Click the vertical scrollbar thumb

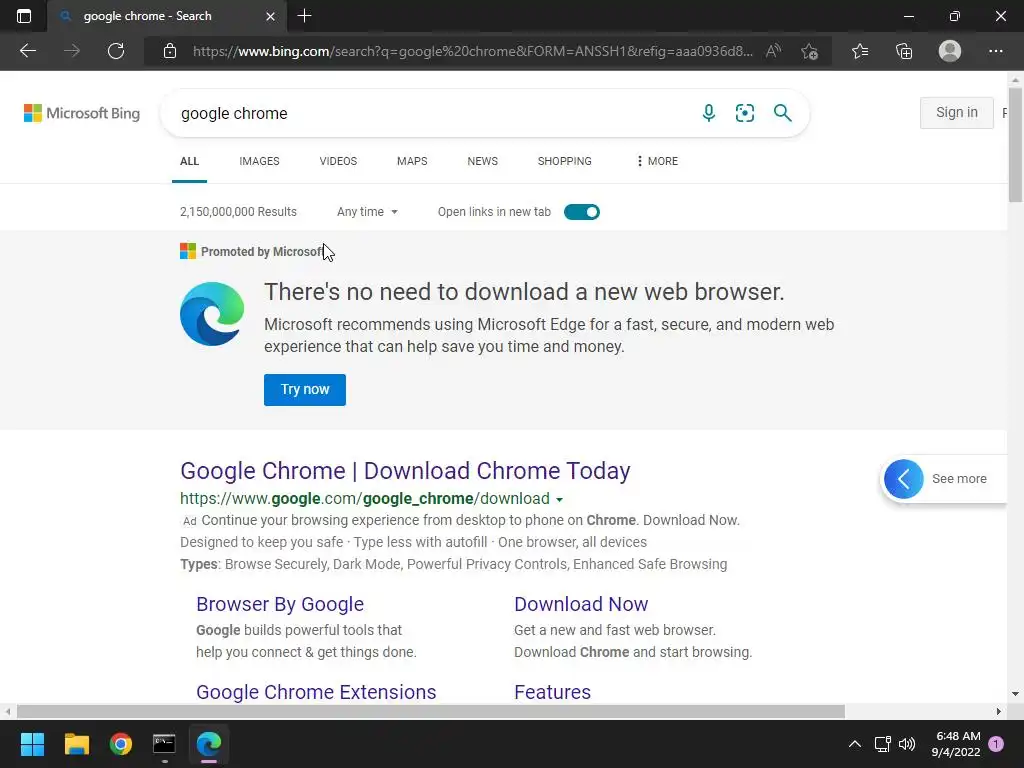[x=1016, y=145]
